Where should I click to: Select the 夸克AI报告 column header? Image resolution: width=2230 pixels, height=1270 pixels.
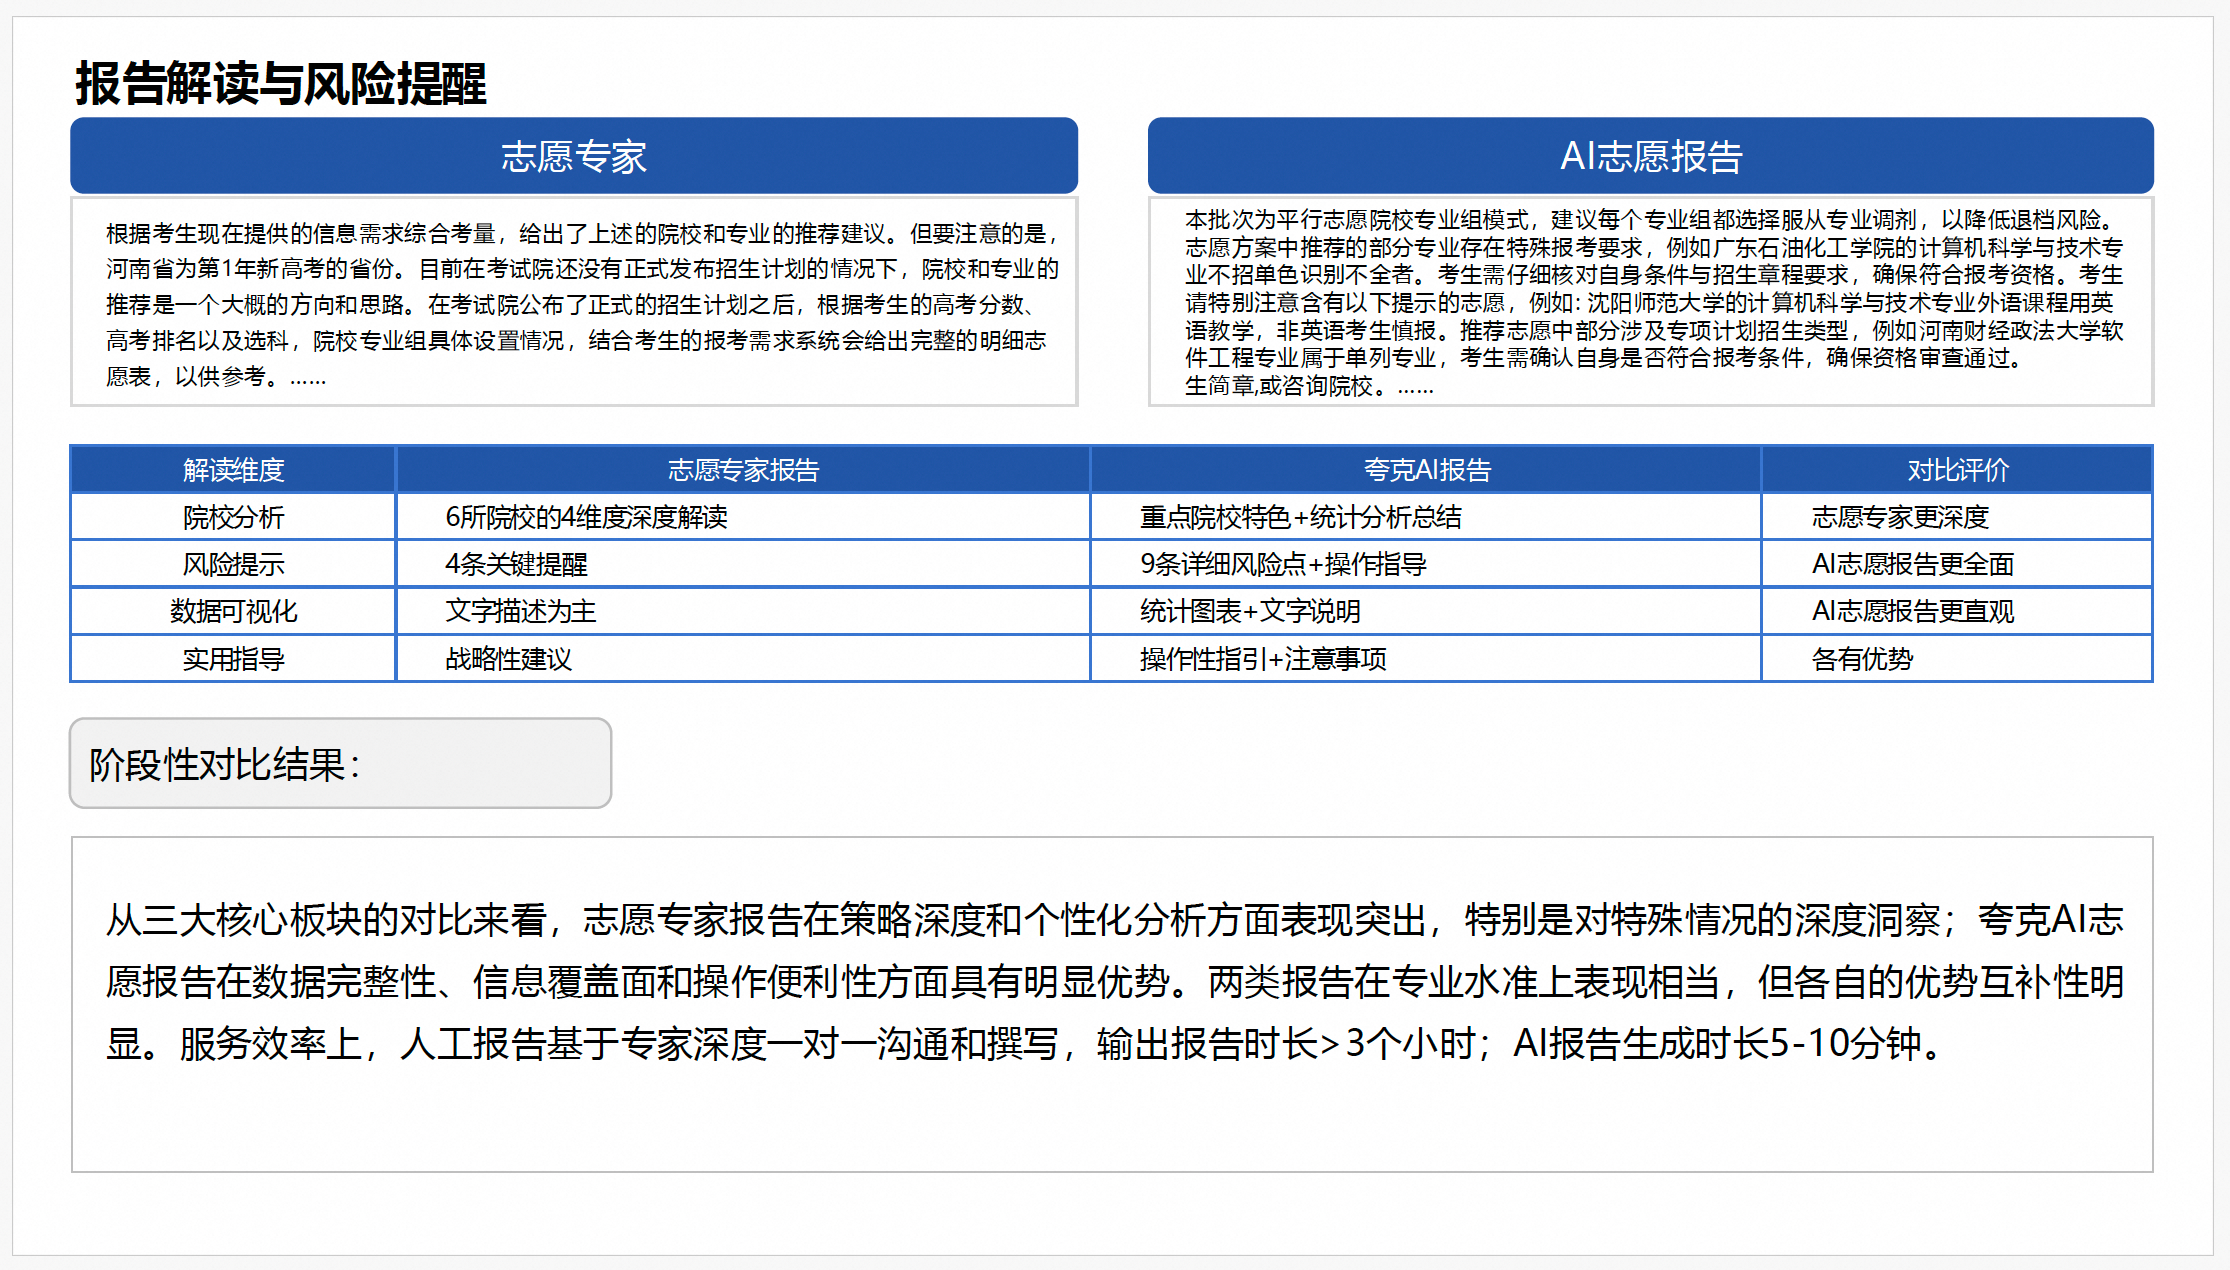[1426, 469]
